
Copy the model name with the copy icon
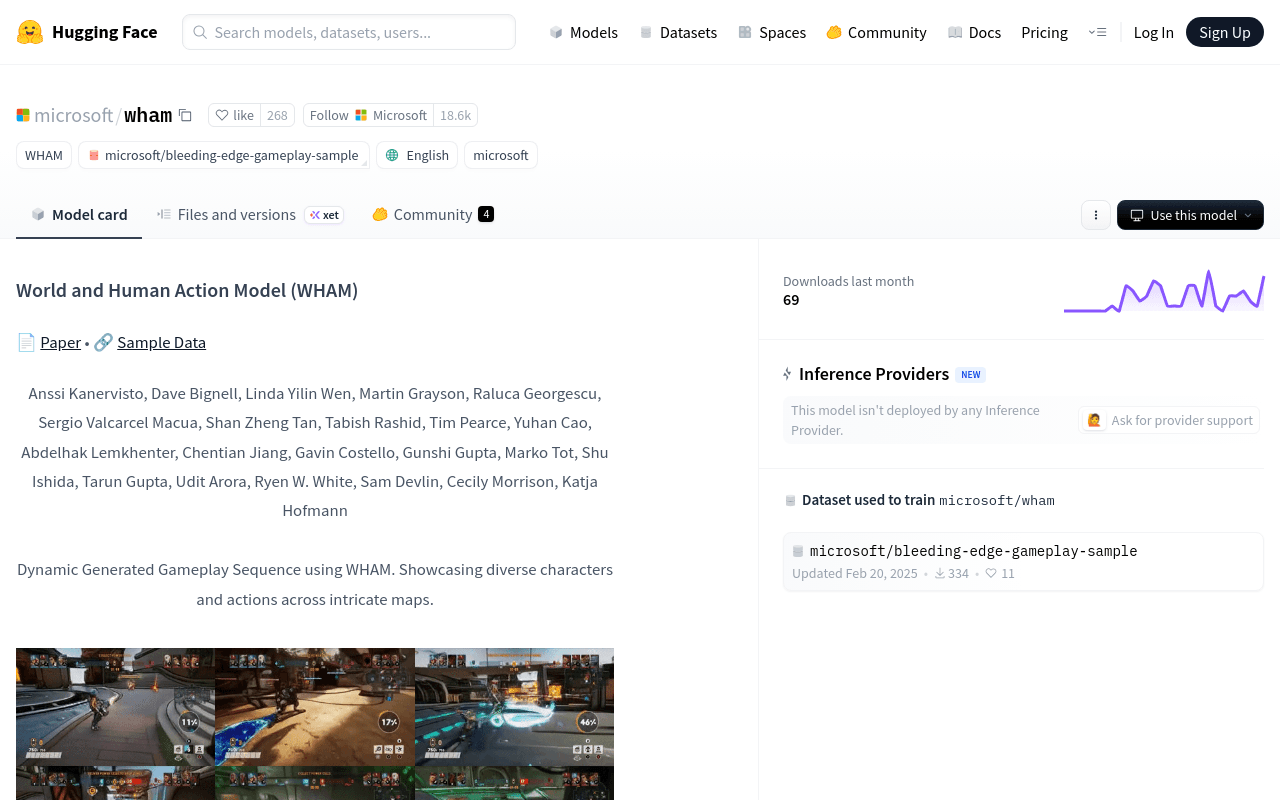[185, 115]
